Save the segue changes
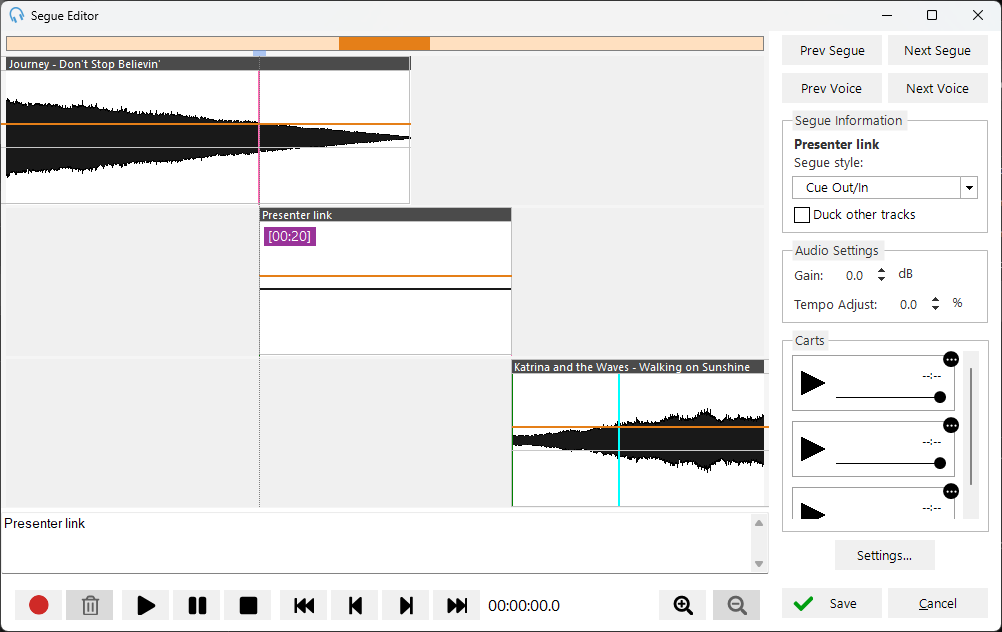This screenshot has height=632, width=1002. point(832,603)
